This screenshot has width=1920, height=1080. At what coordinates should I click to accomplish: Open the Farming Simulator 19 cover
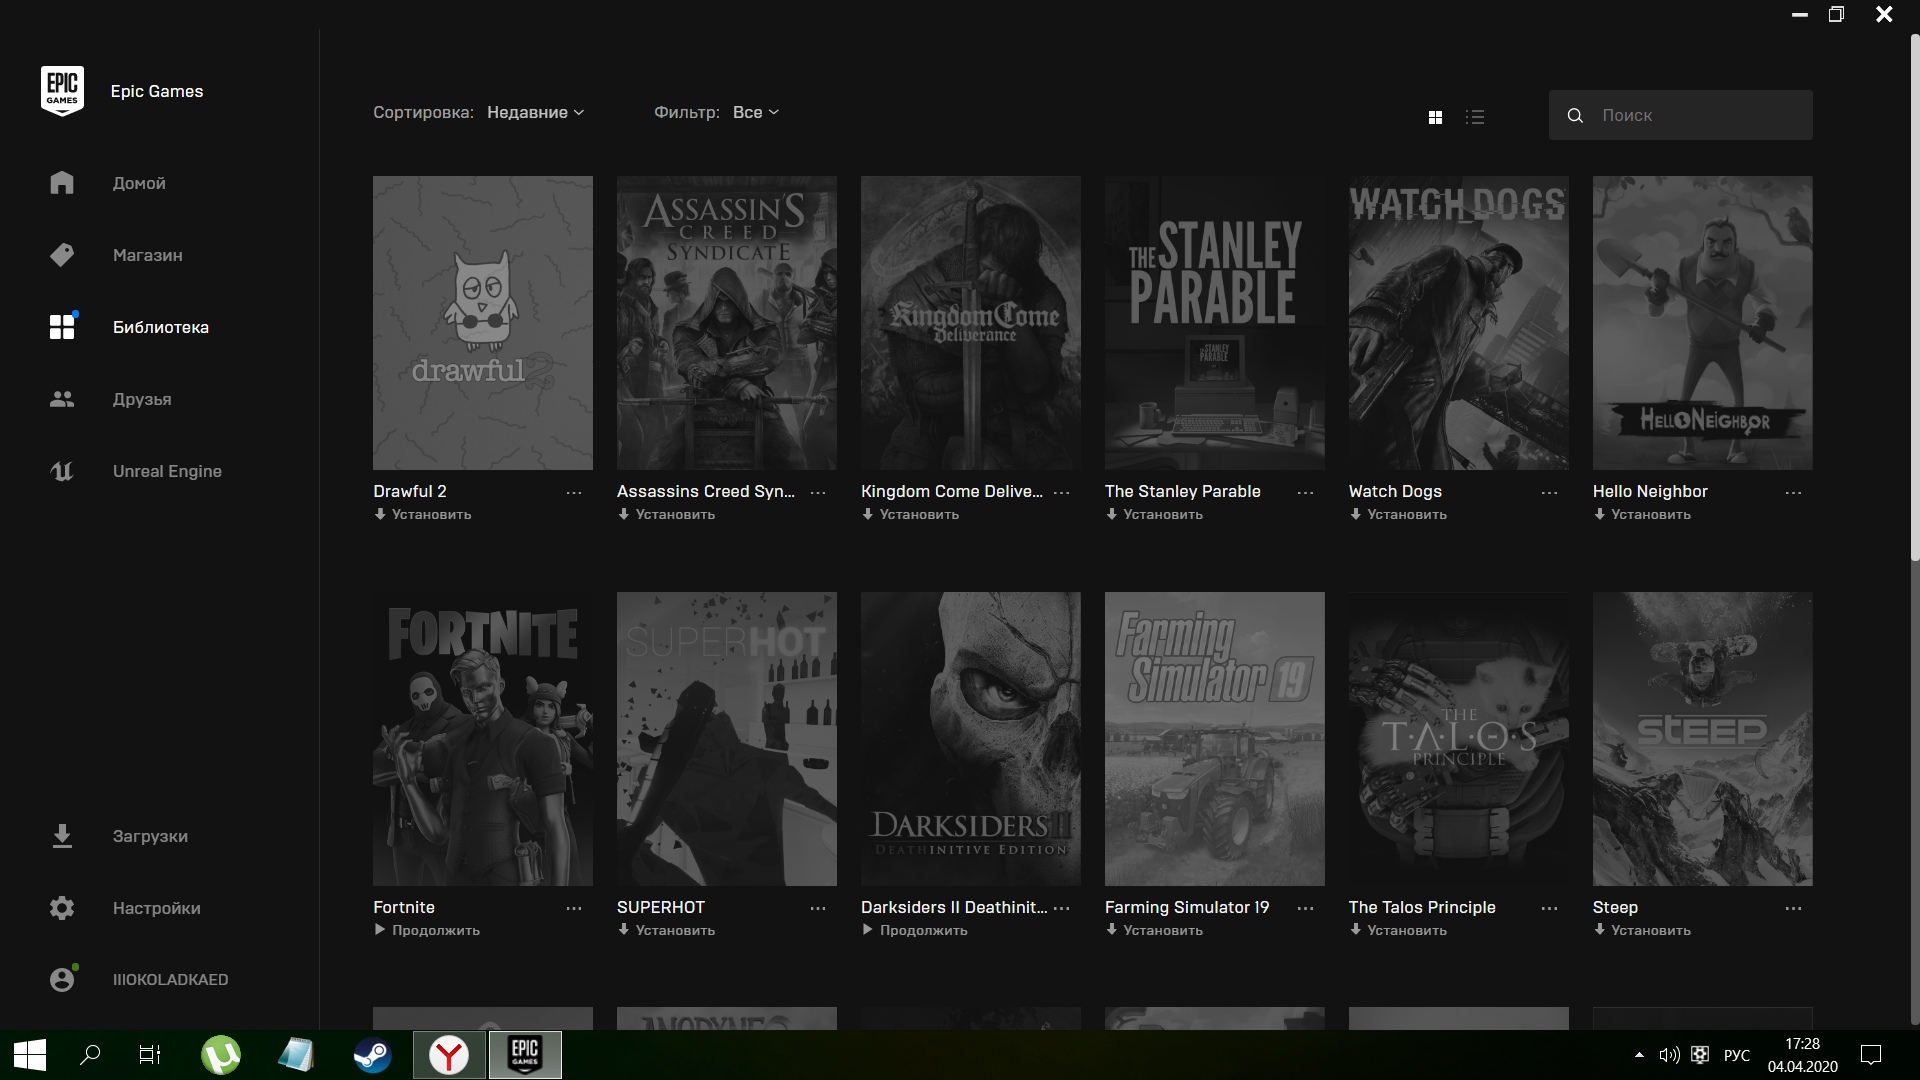pyautogui.click(x=1215, y=739)
